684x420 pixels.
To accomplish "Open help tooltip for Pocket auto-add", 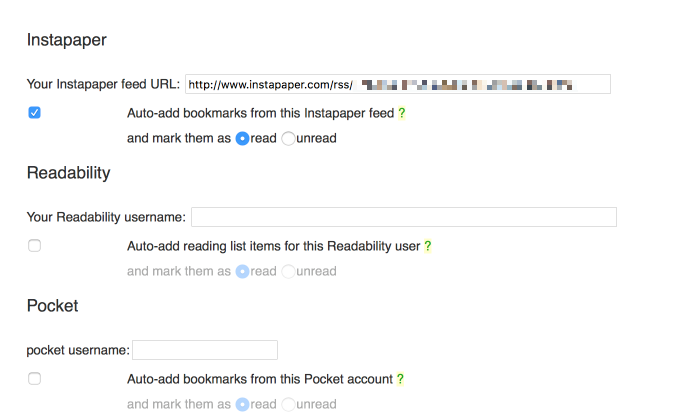I will point(401,380).
